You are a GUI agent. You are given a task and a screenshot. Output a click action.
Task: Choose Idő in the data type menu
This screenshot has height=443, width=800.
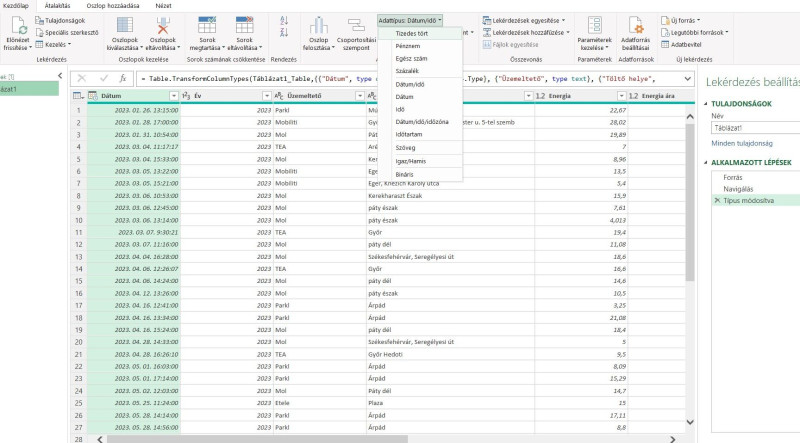click(420, 109)
